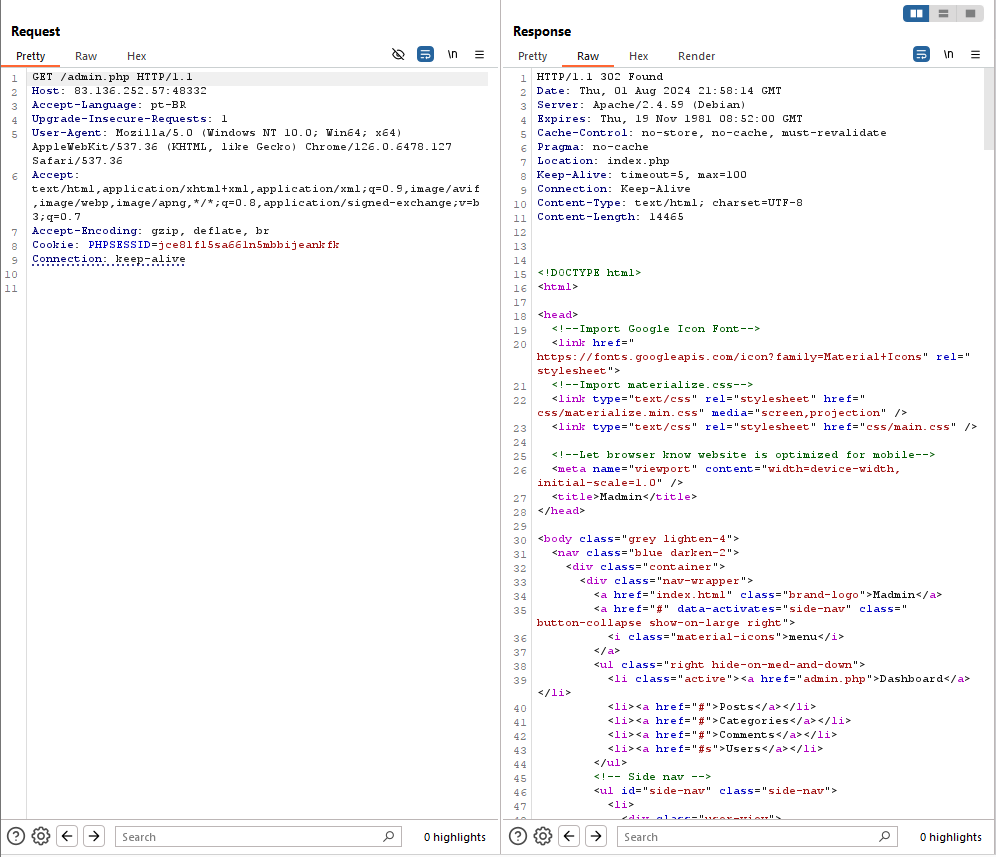Image resolution: width=996 pixels, height=857 pixels.
Task: Select the Pretty tab in Request
Action: click(x=30, y=56)
